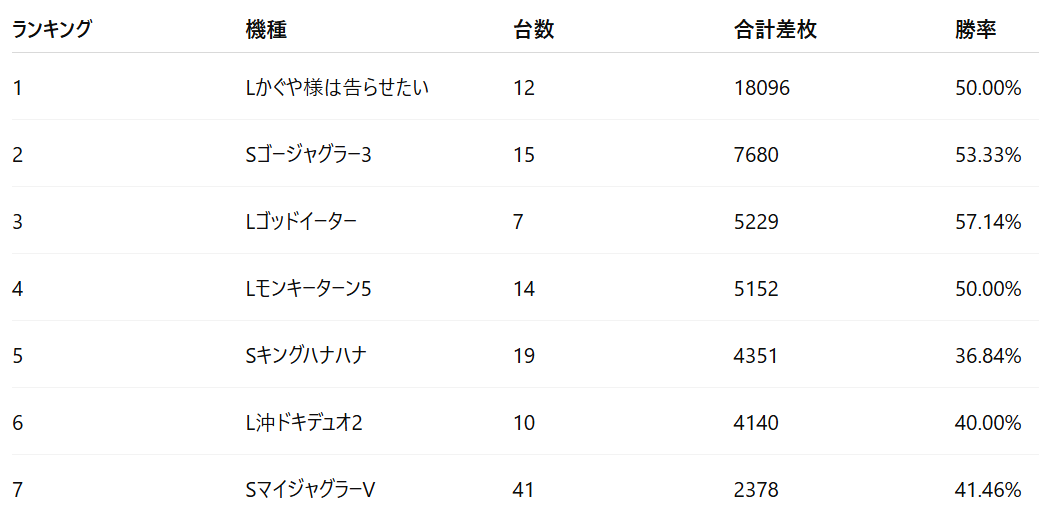Select the 勝率 column header
The height and width of the screenshot is (519, 1039).
(975, 30)
